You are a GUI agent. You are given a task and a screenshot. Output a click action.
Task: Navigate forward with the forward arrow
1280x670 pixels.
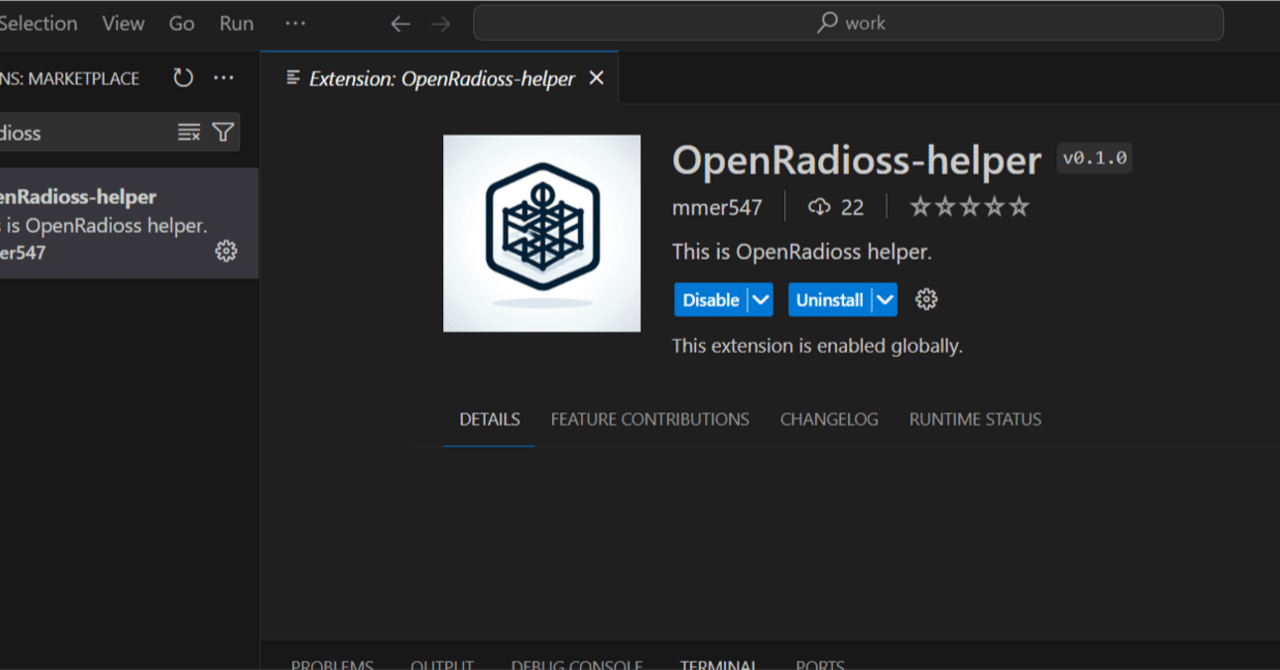[x=440, y=22]
